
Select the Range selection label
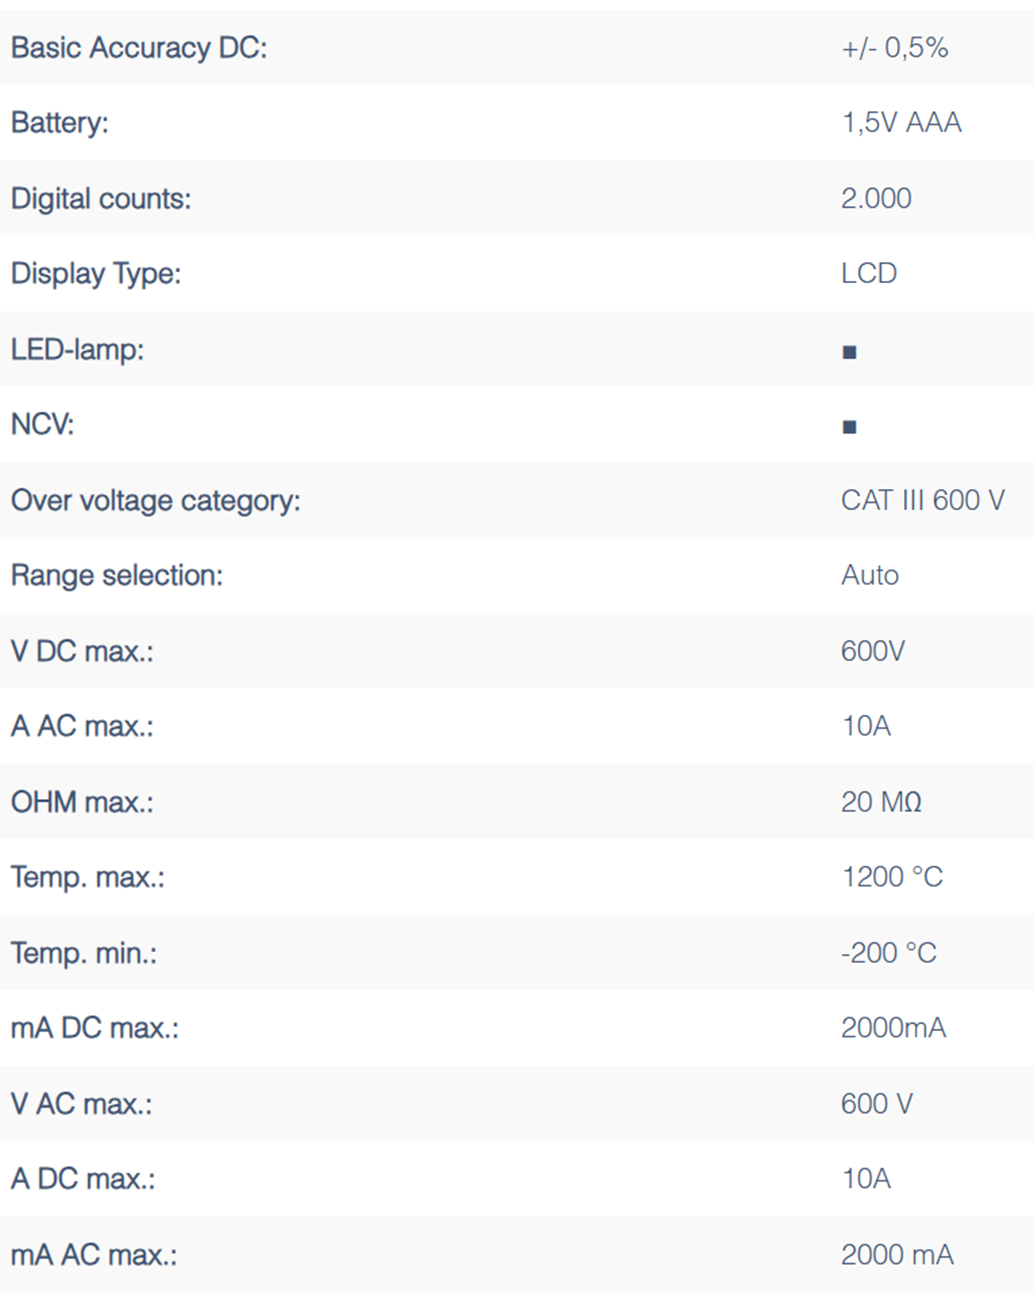116,576
